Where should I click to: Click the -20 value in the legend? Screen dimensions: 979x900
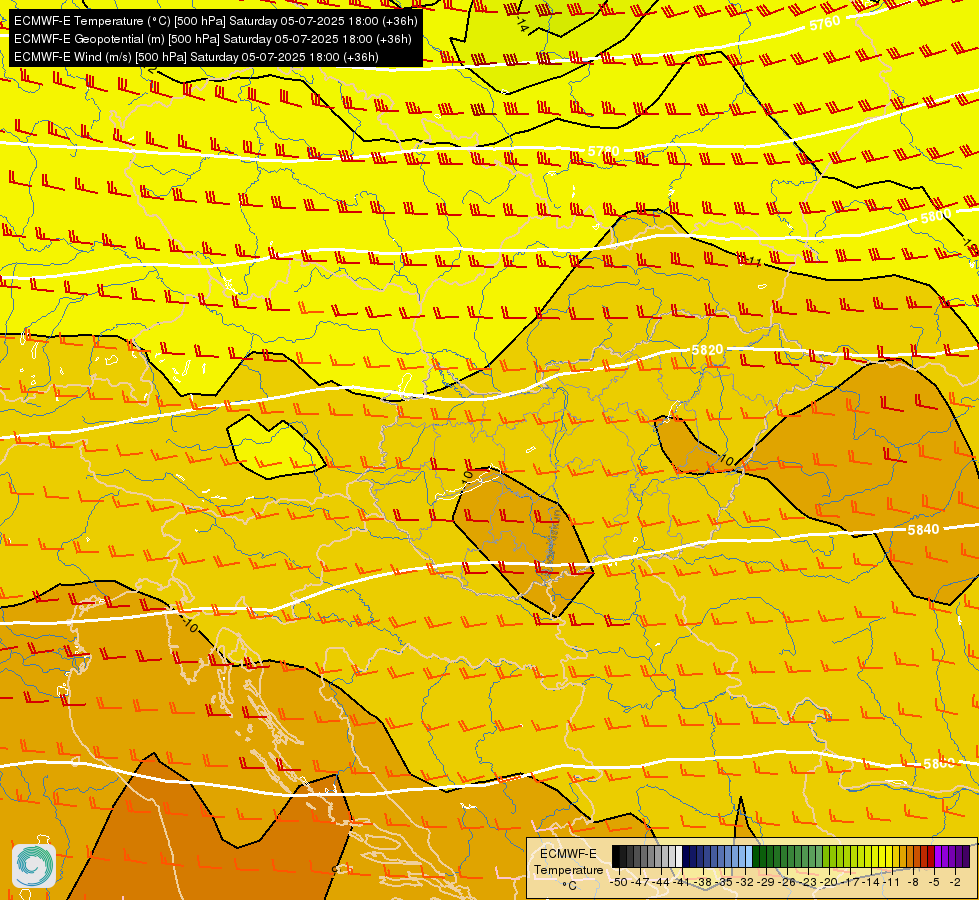pos(829,883)
